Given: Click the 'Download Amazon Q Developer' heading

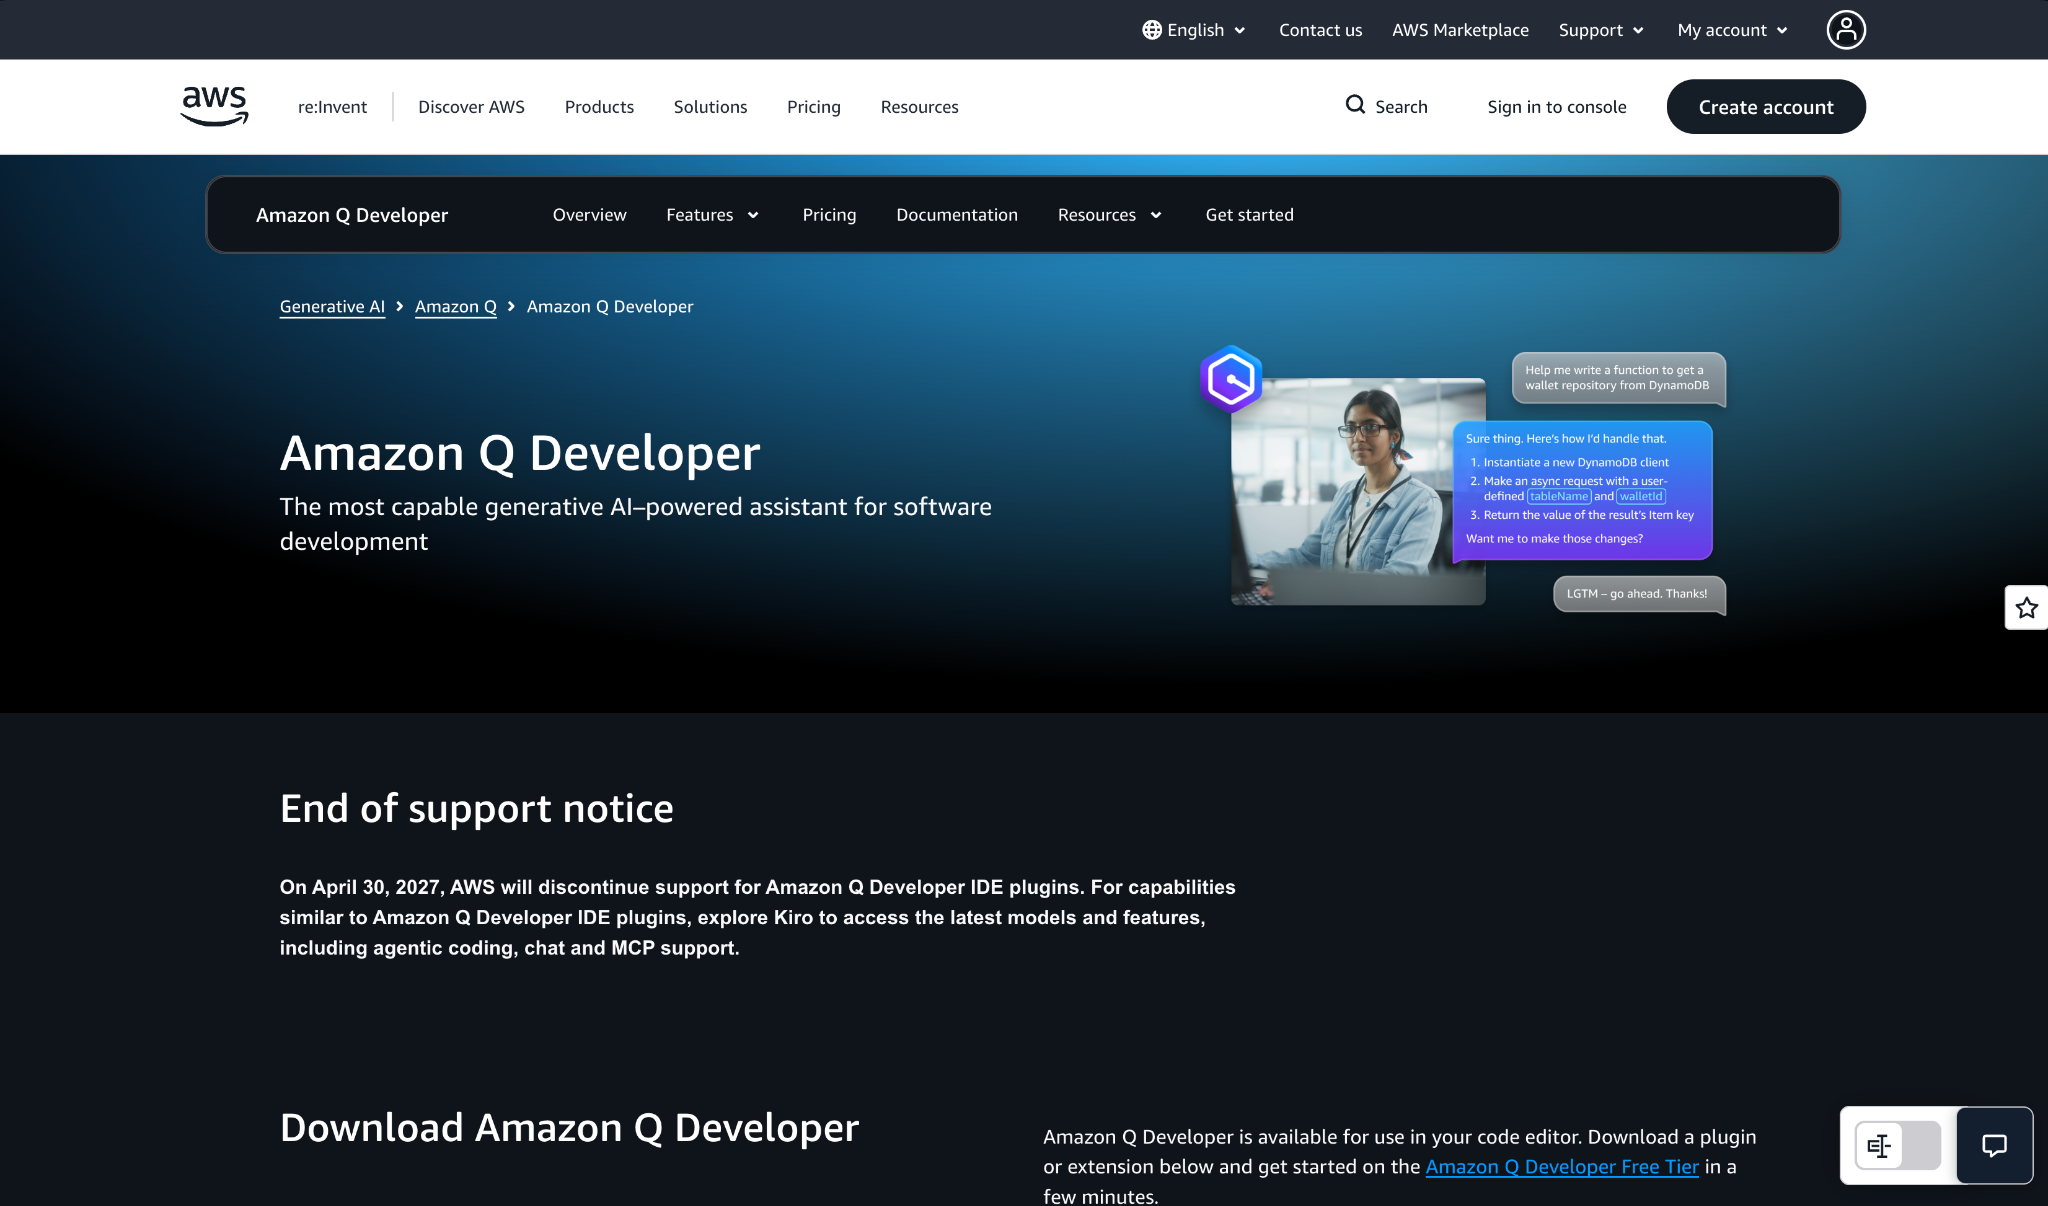Looking at the screenshot, I should 570,1128.
